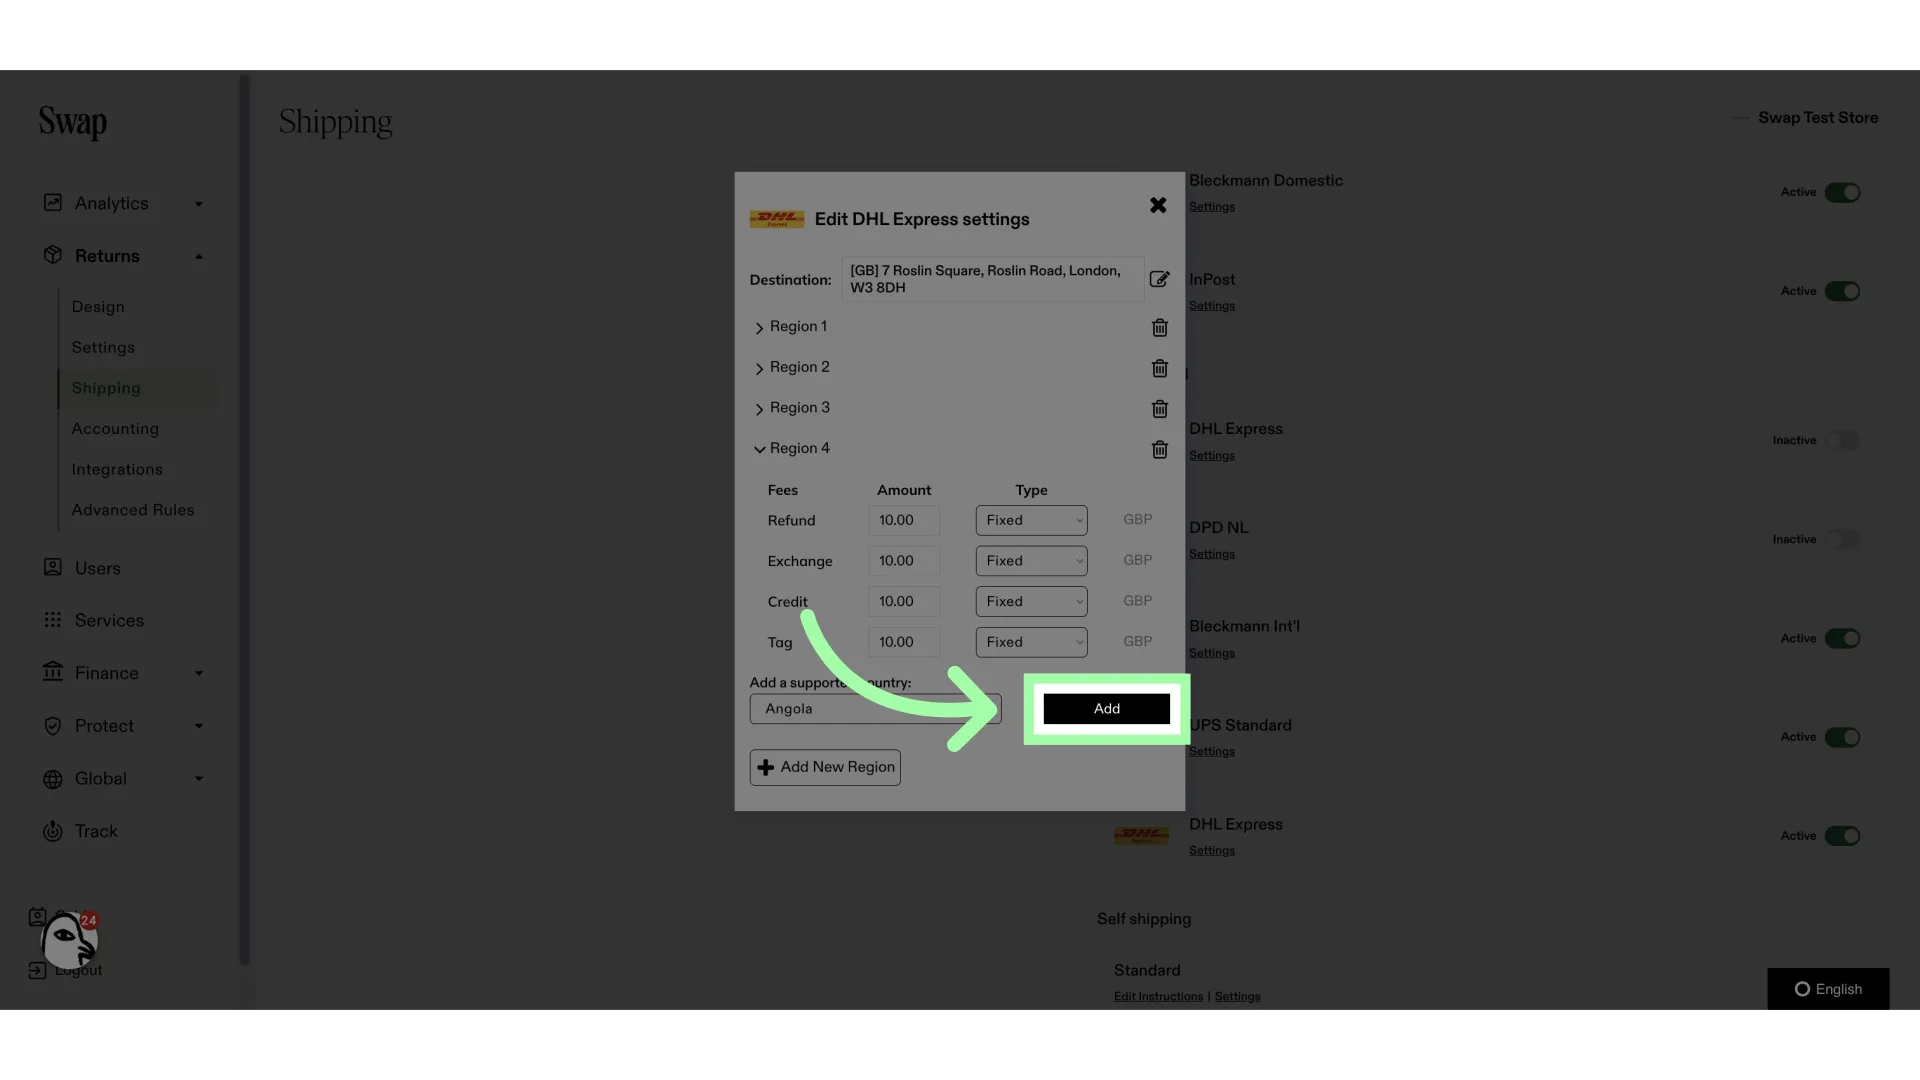Open Advanced Rules in the sidebar
The height and width of the screenshot is (1080, 1920).
tap(133, 510)
